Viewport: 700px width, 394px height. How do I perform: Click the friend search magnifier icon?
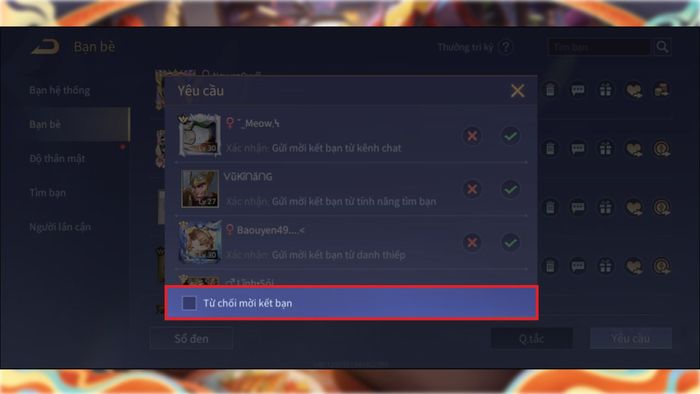point(662,47)
